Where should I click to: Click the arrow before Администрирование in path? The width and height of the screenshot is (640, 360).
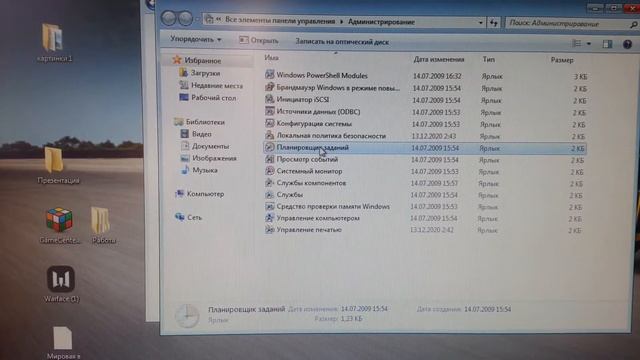tap(342, 22)
